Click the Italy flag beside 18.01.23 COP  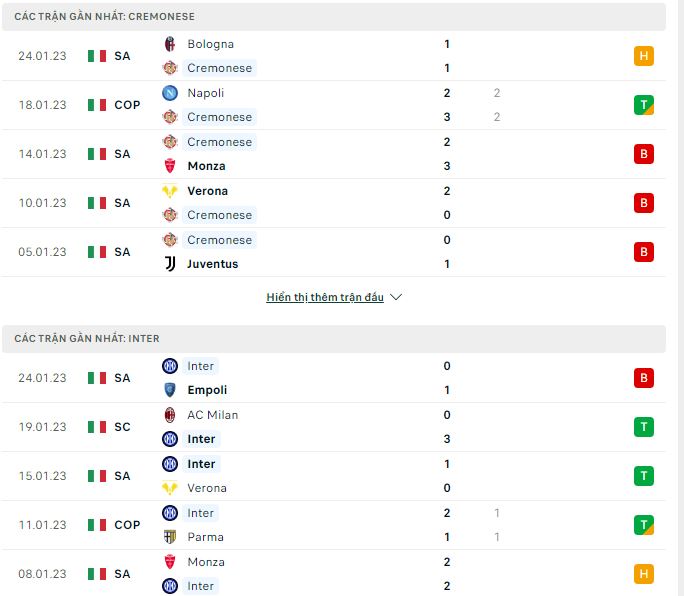coord(97,105)
